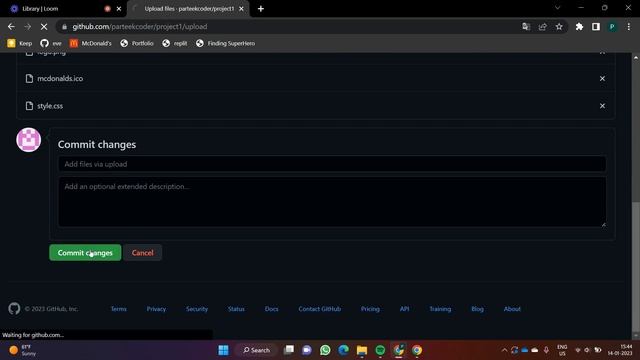
Task: Open the Docs footer link
Action: click(x=271, y=309)
